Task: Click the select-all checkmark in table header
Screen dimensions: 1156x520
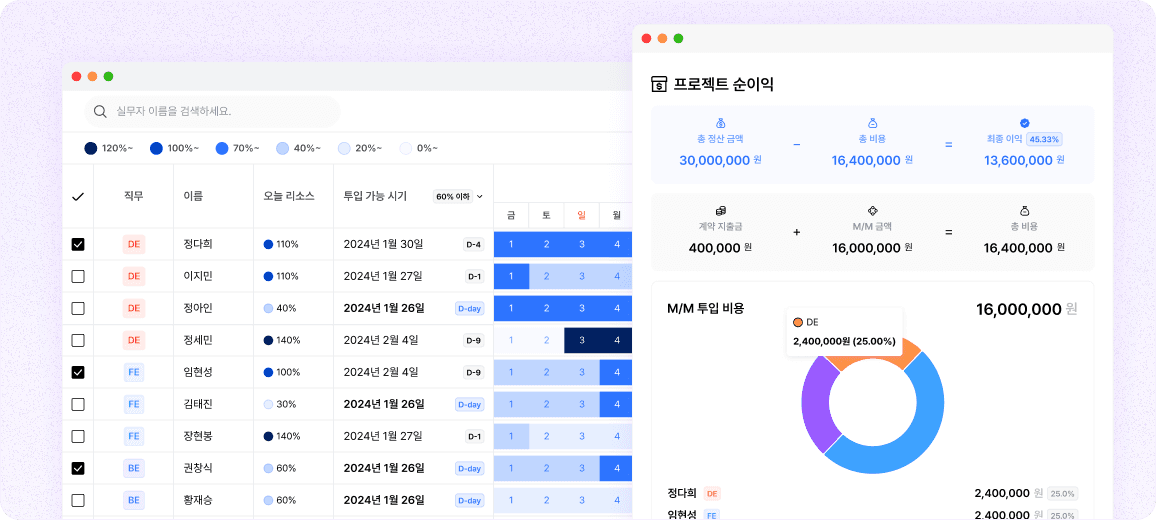Action: [x=78, y=196]
